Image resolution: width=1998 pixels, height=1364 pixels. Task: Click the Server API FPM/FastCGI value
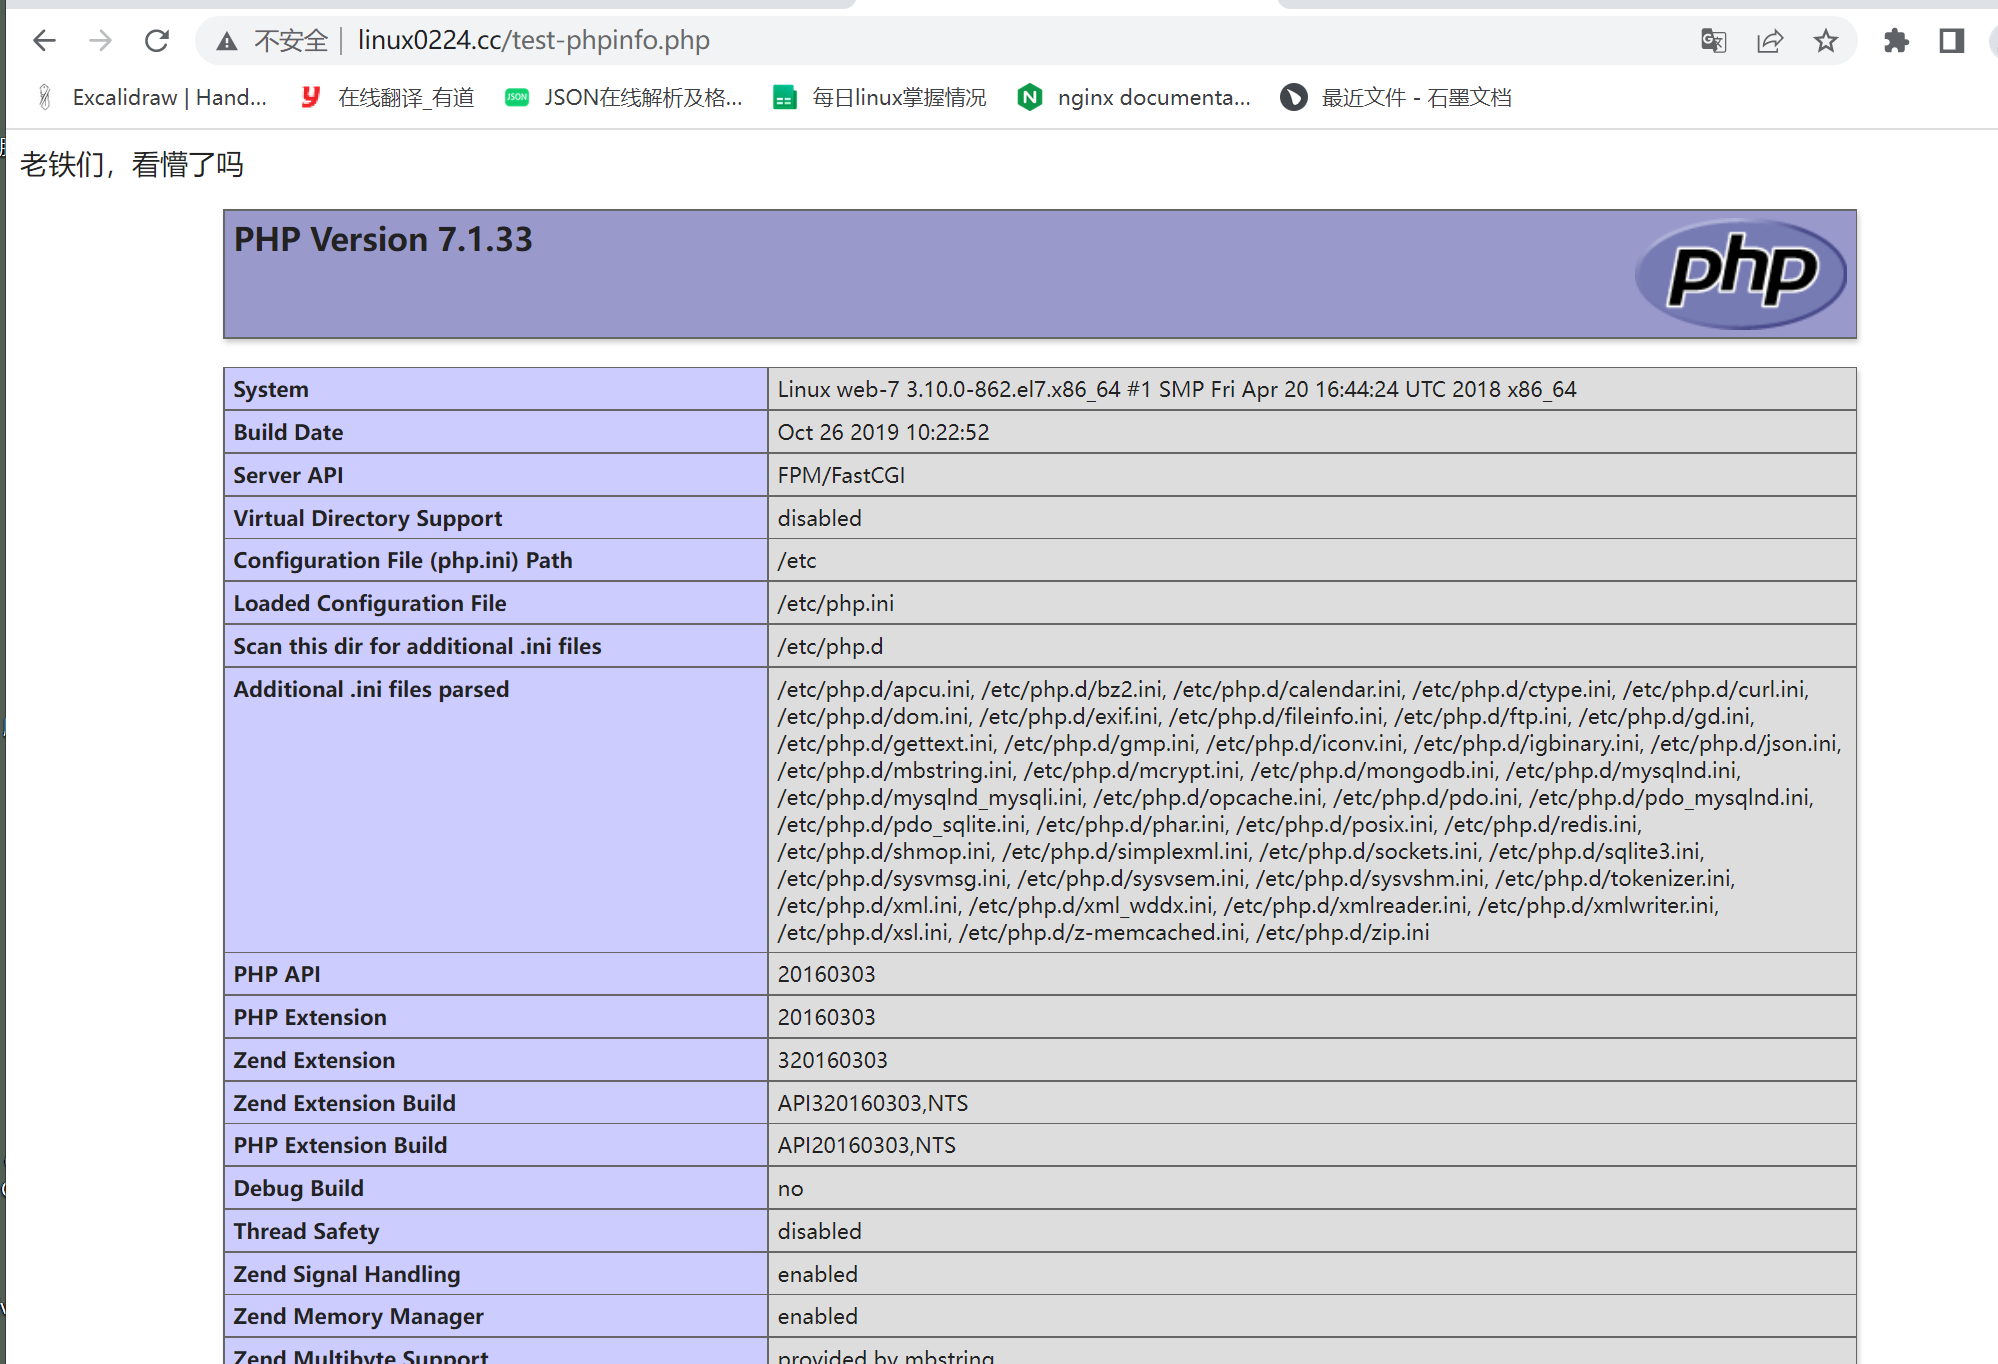(x=840, y=475)
